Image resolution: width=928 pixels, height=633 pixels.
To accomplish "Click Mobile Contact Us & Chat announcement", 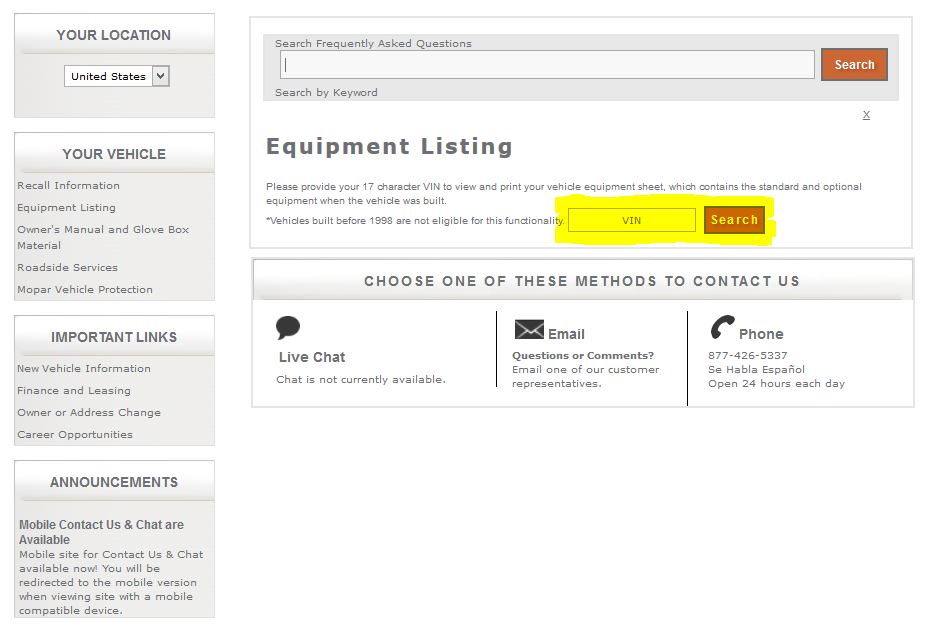I will [101, 532].
